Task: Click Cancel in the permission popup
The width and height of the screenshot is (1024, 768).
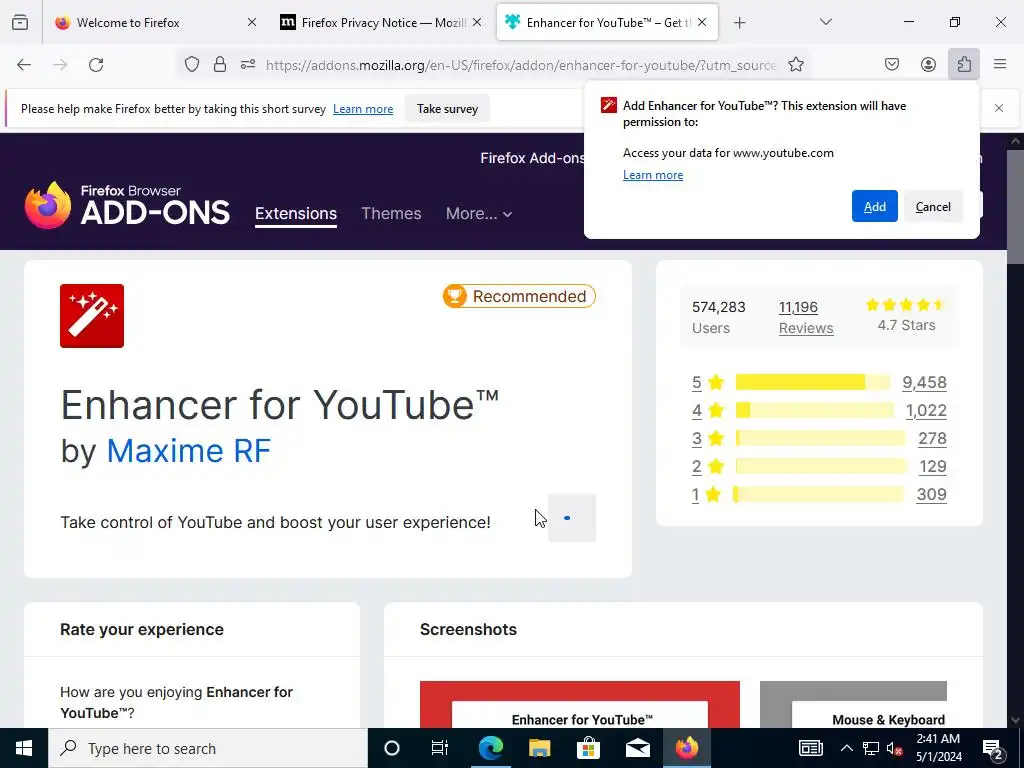Action: (933, 206)
